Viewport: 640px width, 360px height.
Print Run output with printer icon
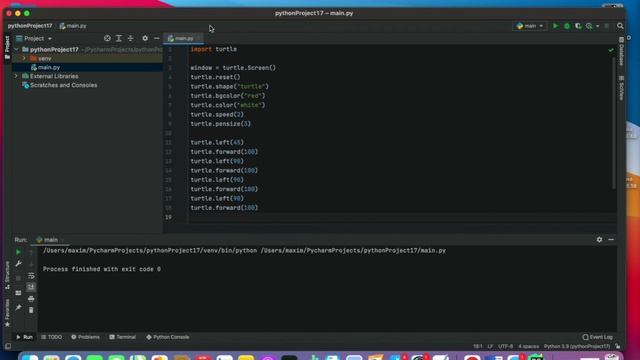pos(31,299)
